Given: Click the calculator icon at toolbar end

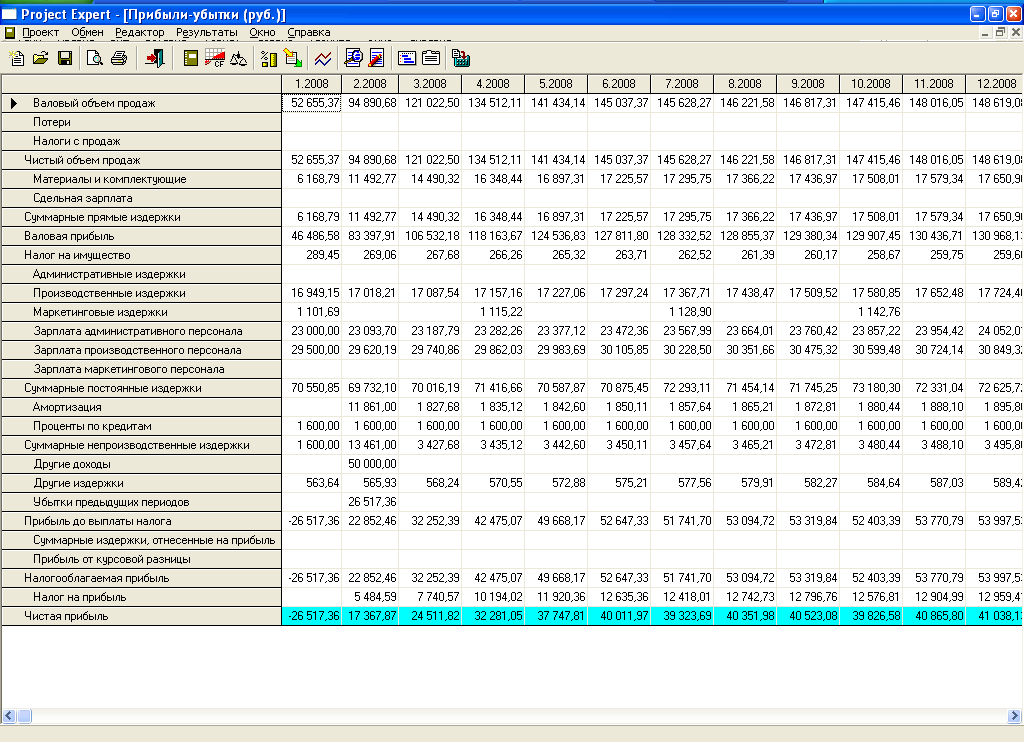Looking at the screenshot, I should (x=461, y=58).
